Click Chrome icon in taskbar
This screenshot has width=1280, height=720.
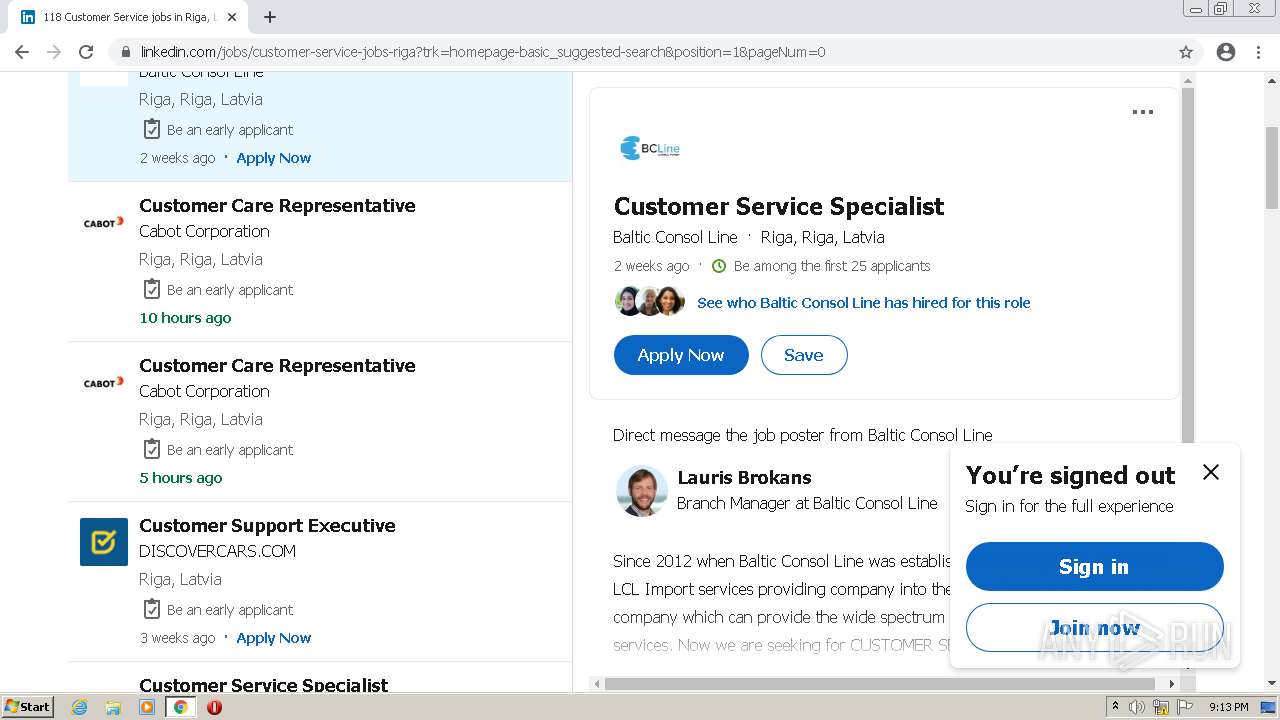click(x=181, y=707)
